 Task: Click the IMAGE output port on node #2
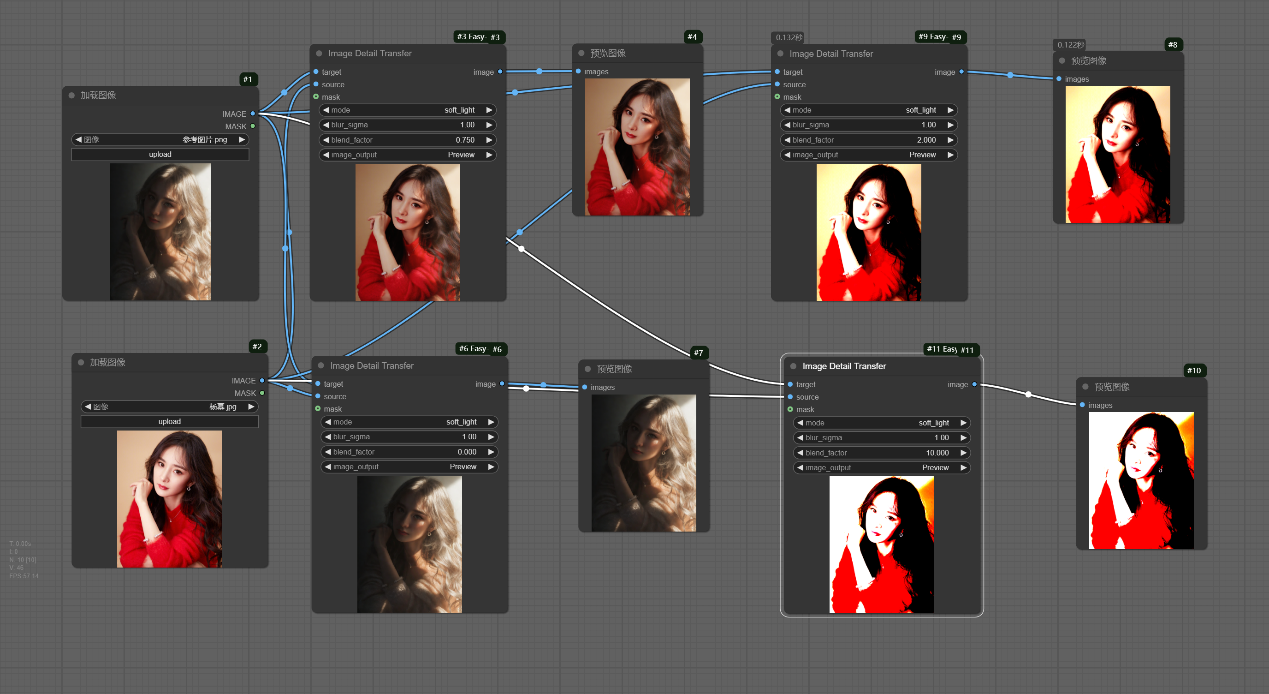(x=262, y=381)
